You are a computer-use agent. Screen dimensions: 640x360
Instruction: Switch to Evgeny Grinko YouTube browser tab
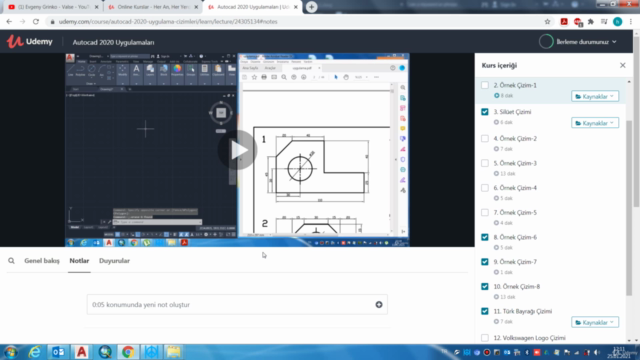click(52, 7)
